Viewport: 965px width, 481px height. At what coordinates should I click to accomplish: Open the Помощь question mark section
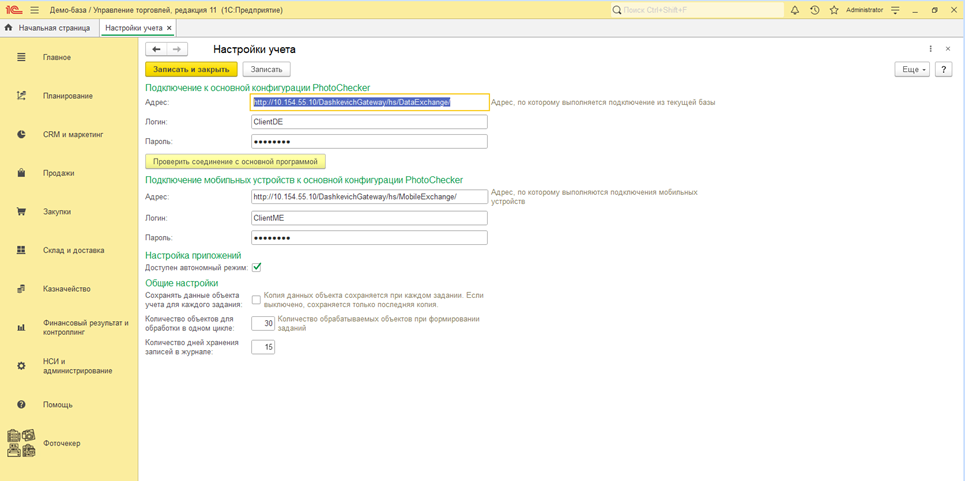coord(22,405)
